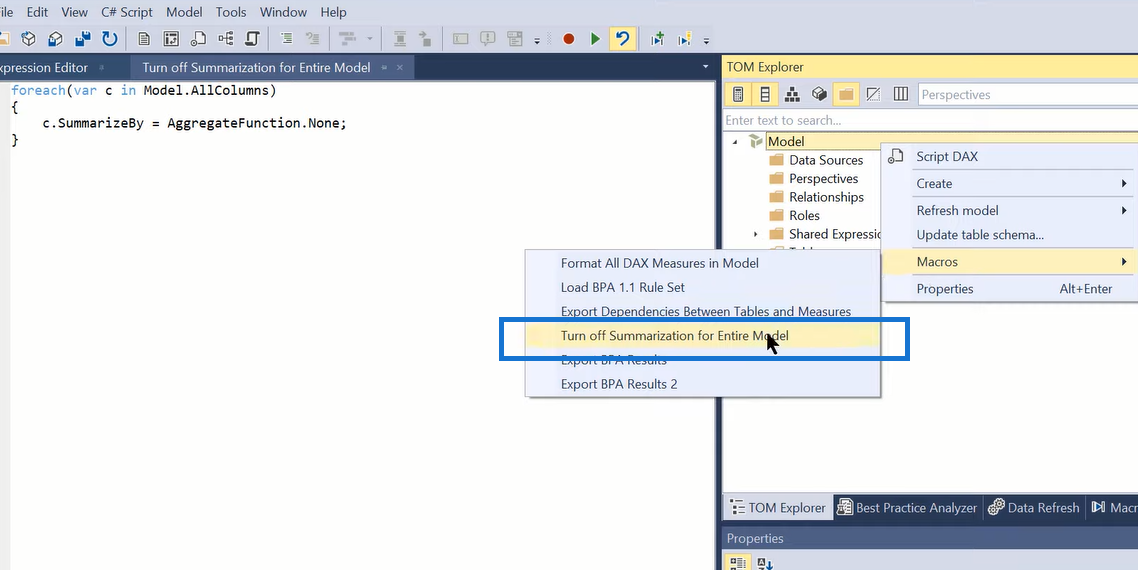Toggle measures calculator filter in TOM Explorer
Screen dimensions: 1138x570
point(738,94)
